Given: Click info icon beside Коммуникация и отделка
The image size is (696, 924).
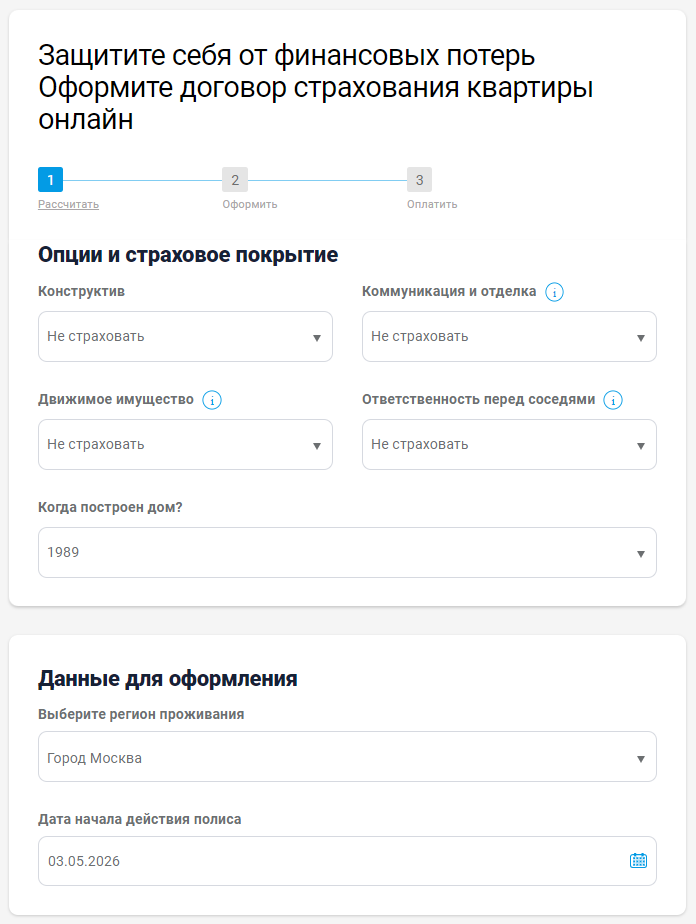Looking at the screenshot, I should point(555,292).
